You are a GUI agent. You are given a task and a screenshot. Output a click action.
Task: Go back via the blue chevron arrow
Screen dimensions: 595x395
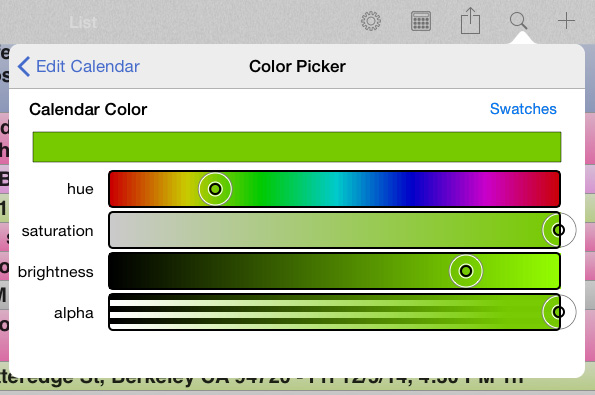point(24,67)
